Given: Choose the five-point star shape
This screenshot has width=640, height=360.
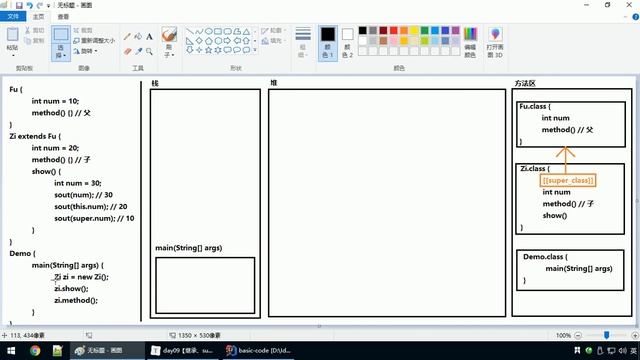Looking at the screenshot, I should (208, 50).
